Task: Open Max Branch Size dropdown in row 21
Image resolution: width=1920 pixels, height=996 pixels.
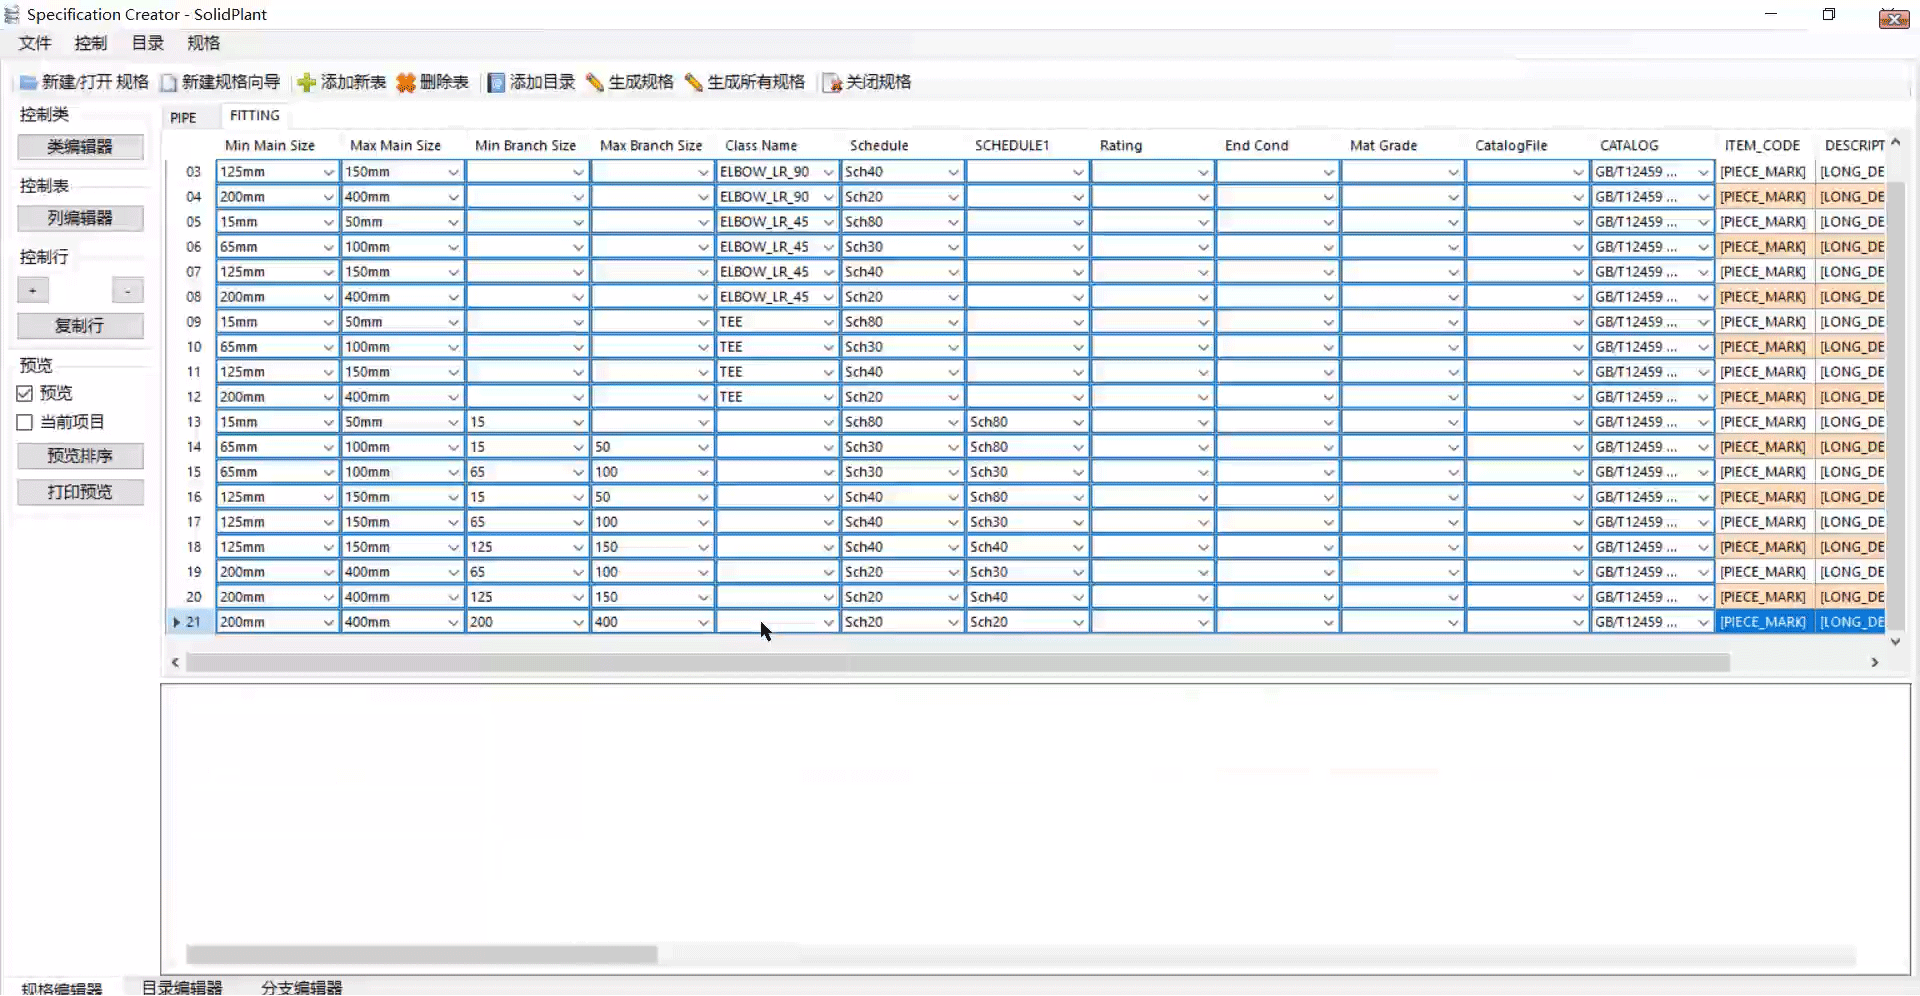Action: pyautogui.click(x=703, y=622)
